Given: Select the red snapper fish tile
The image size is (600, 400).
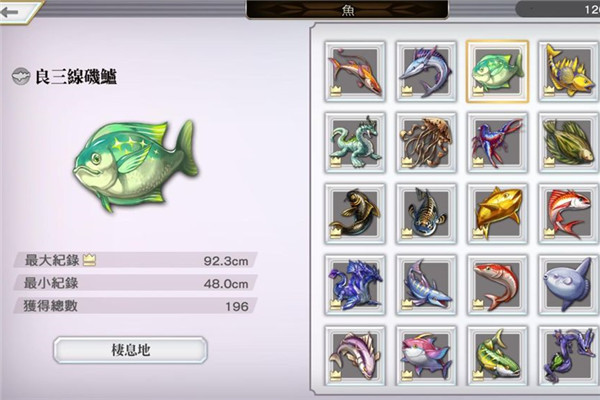Looking at the screenshot, I should pos(568,214).
